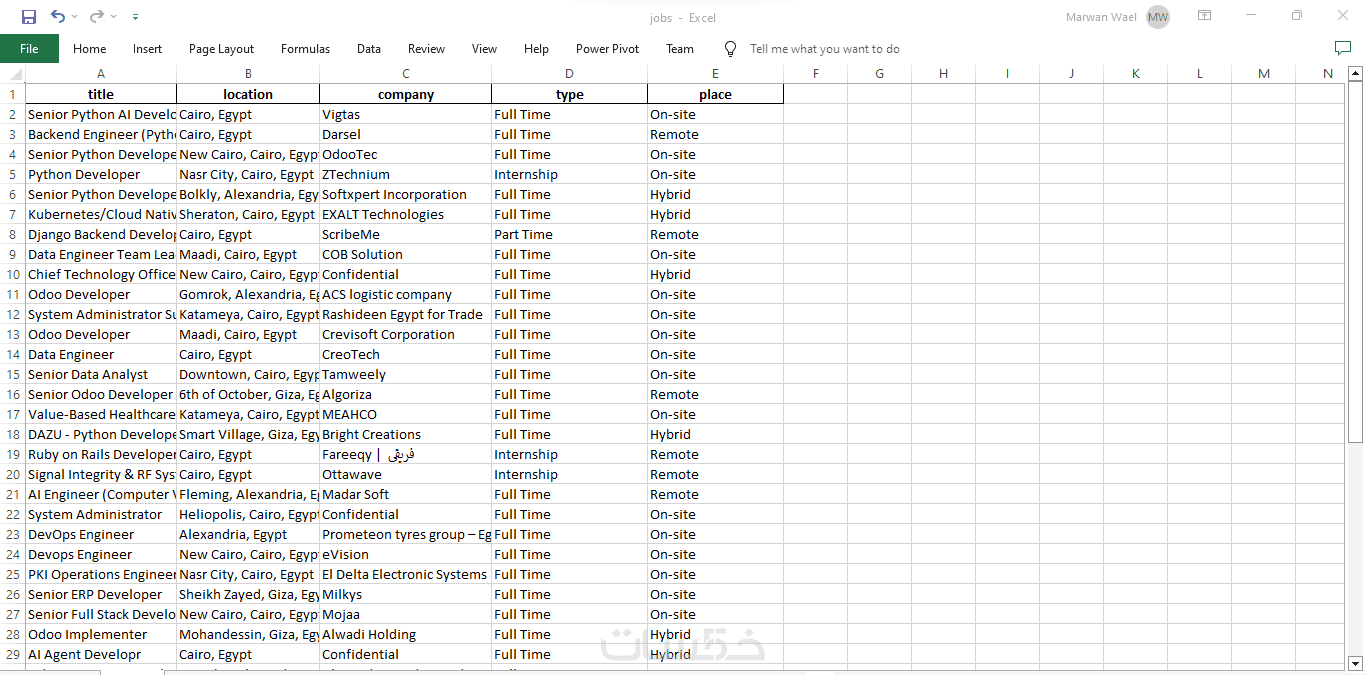This screenshot has height=675, width=1366.
Task: Select the 'DevOps Engineer' title cell
Action: pyautogui.click(x=101, y=534)
